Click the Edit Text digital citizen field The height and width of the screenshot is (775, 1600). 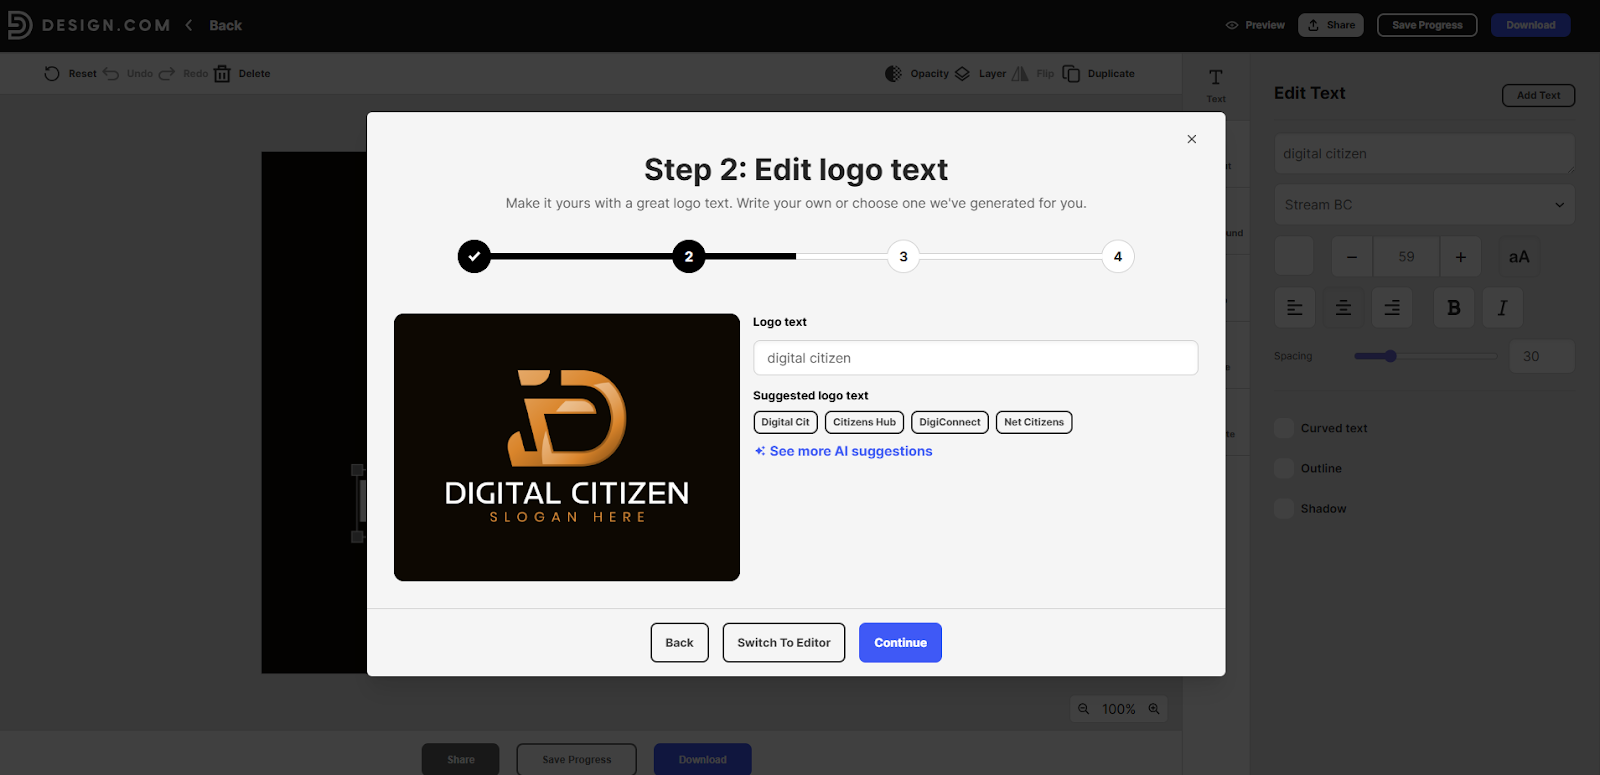point(1424,154)
